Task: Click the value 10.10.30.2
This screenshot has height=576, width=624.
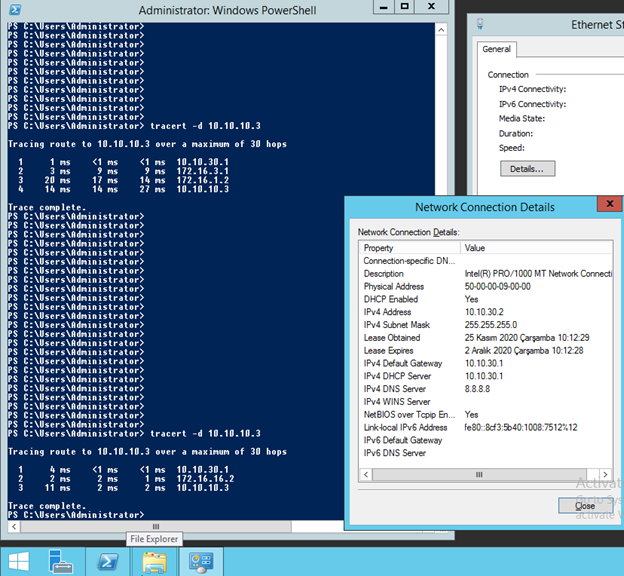Action: [x=484, y=312]
